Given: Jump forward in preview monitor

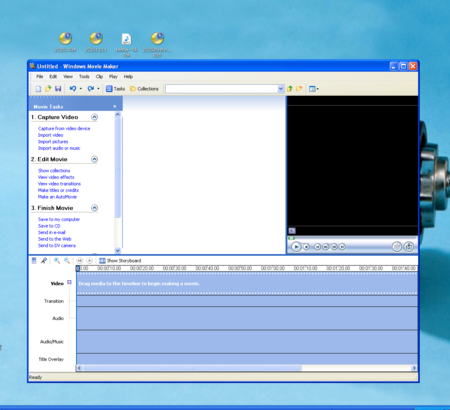Looking at the screenshot, I should (342, 247).
